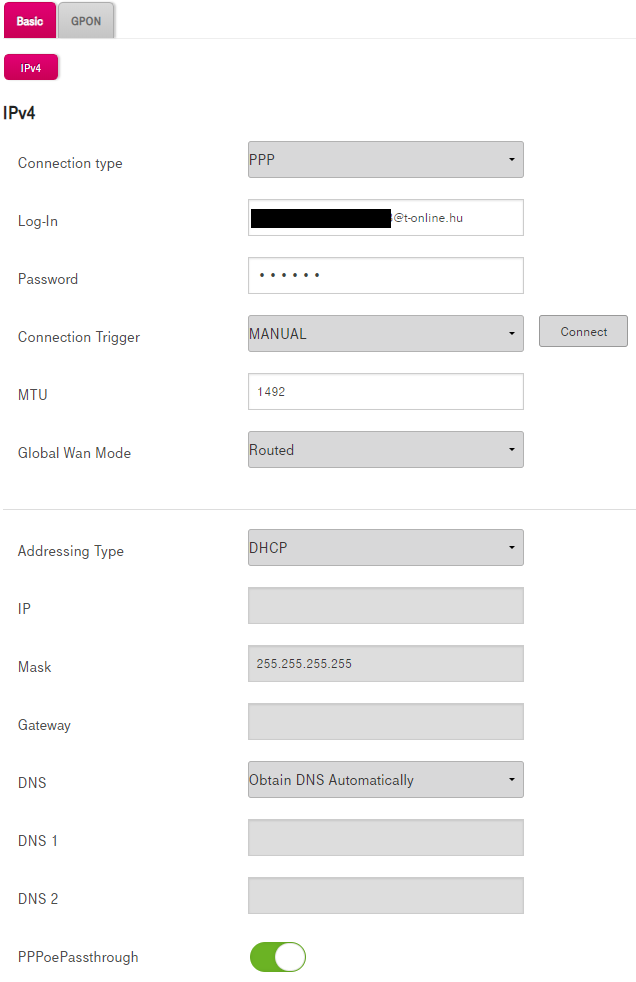Click the Gateway input field
Image resolution: width=636 pixels, height=982 pixels.
click(x=385, y=722)
